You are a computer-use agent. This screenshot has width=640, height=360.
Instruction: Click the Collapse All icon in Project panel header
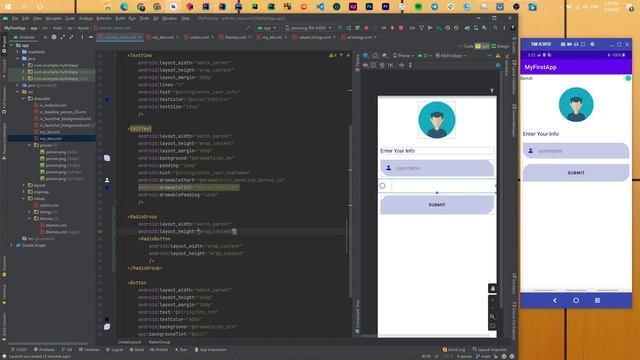[x=71, y=37]
